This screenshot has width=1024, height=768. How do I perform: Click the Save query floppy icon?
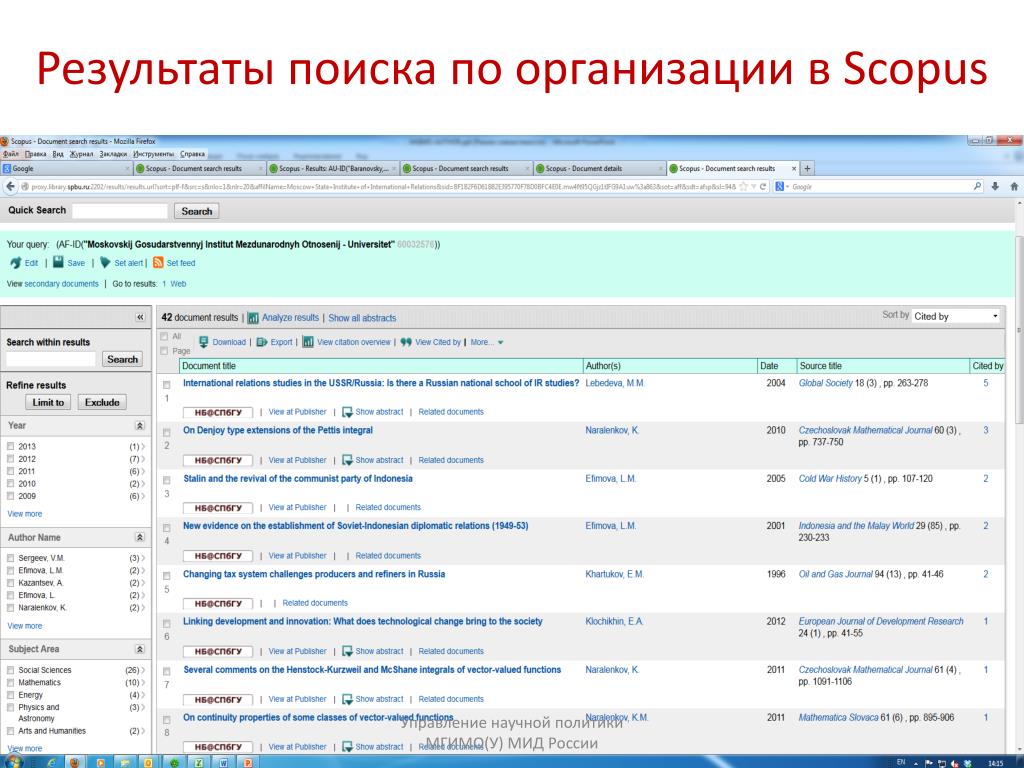click(x=58, y=263)
